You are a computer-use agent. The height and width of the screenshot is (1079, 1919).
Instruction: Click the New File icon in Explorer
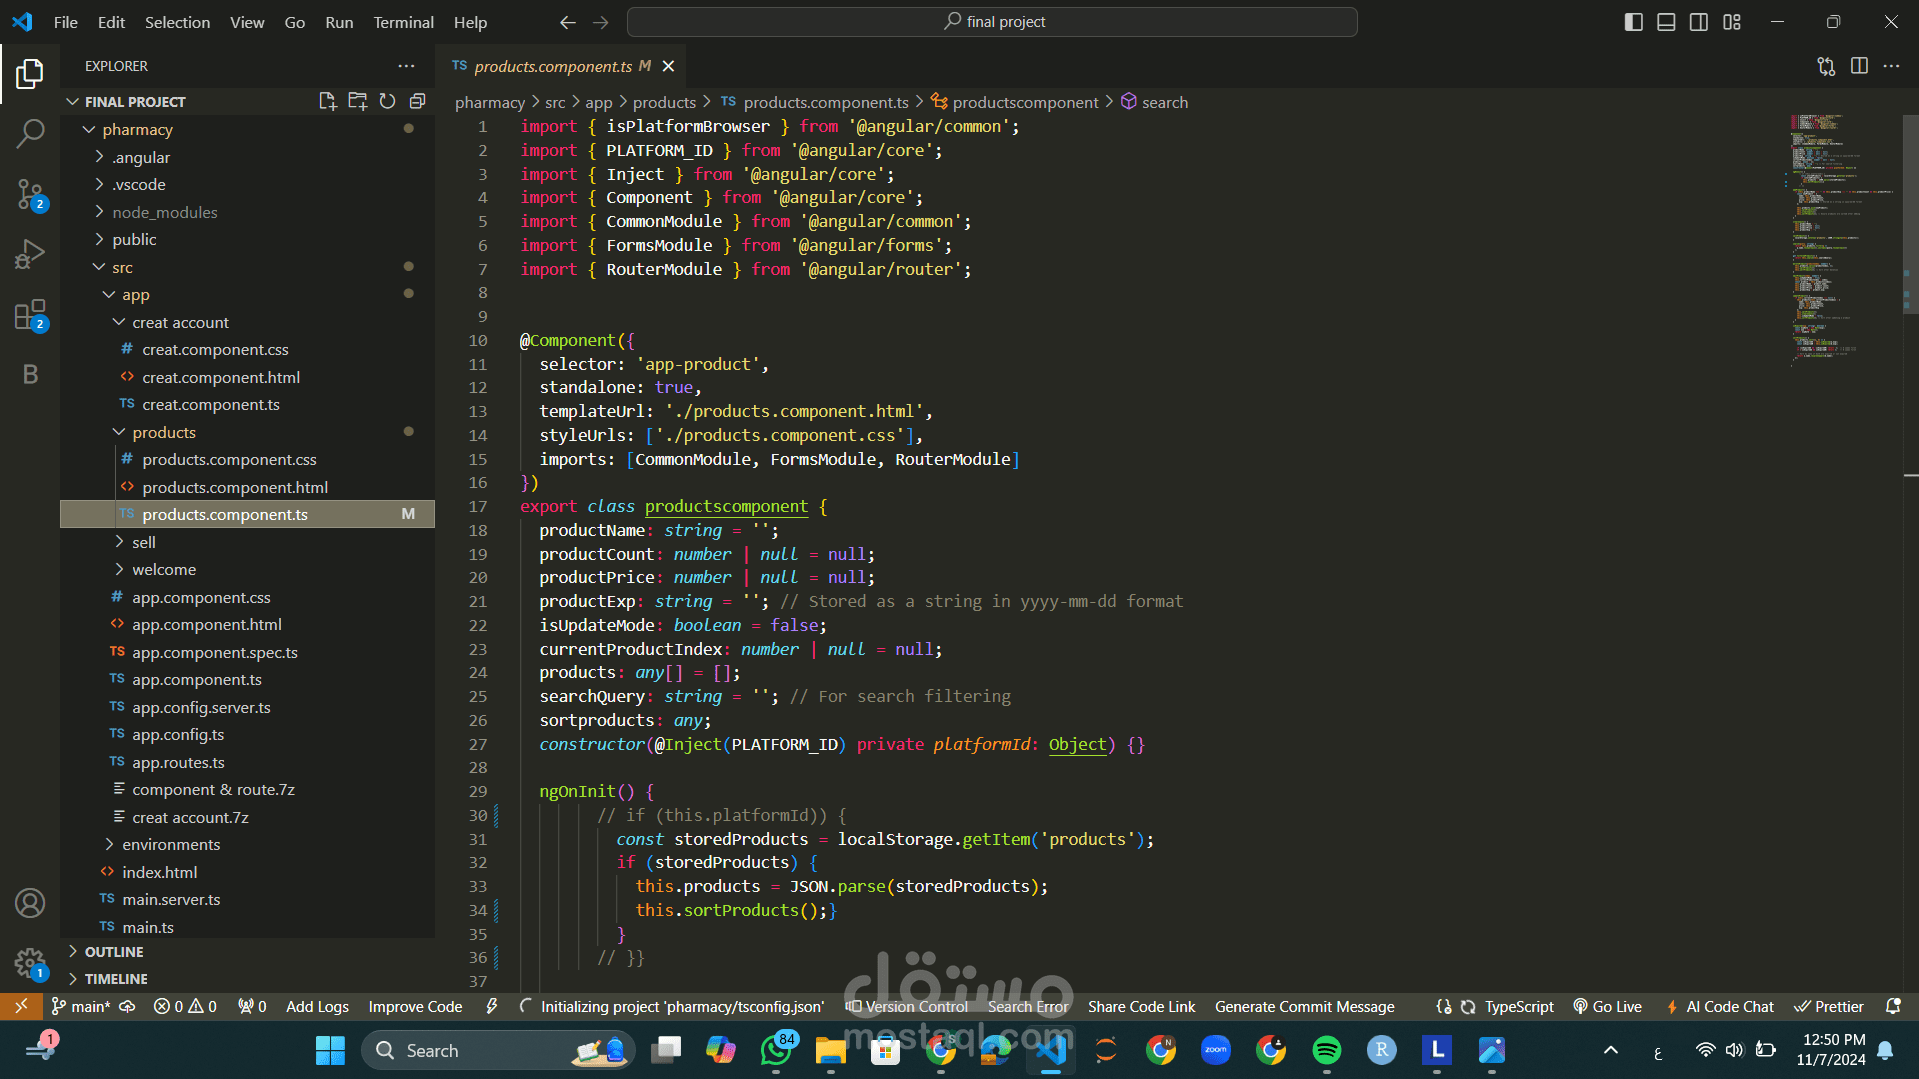coord(327,101)
